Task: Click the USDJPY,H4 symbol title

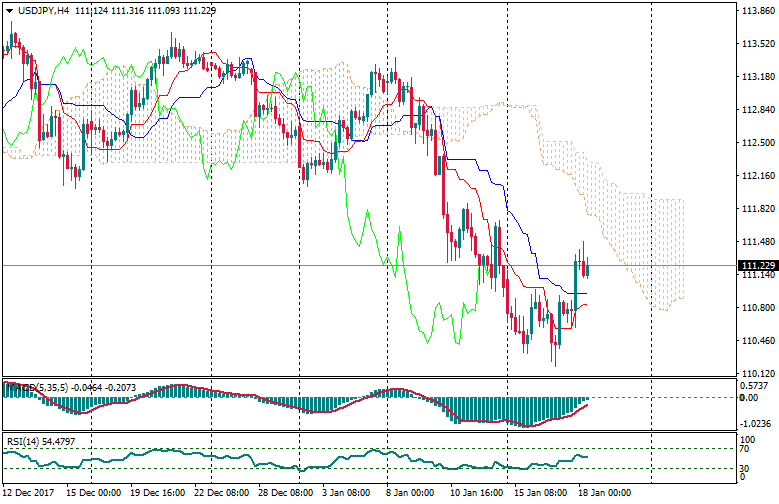Action: tap(43, 10)
